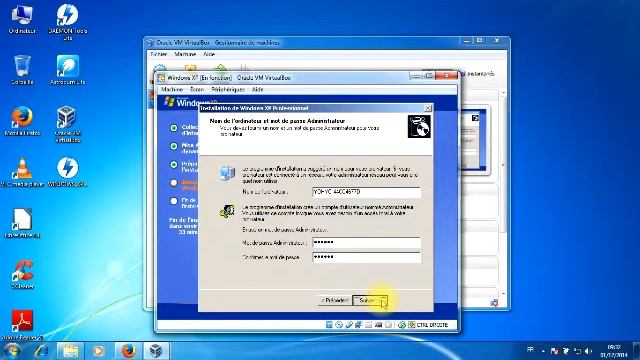Click the hard disk activity icon in VM status bar
The image size is (640, 360).
click(x=329, y=325)
